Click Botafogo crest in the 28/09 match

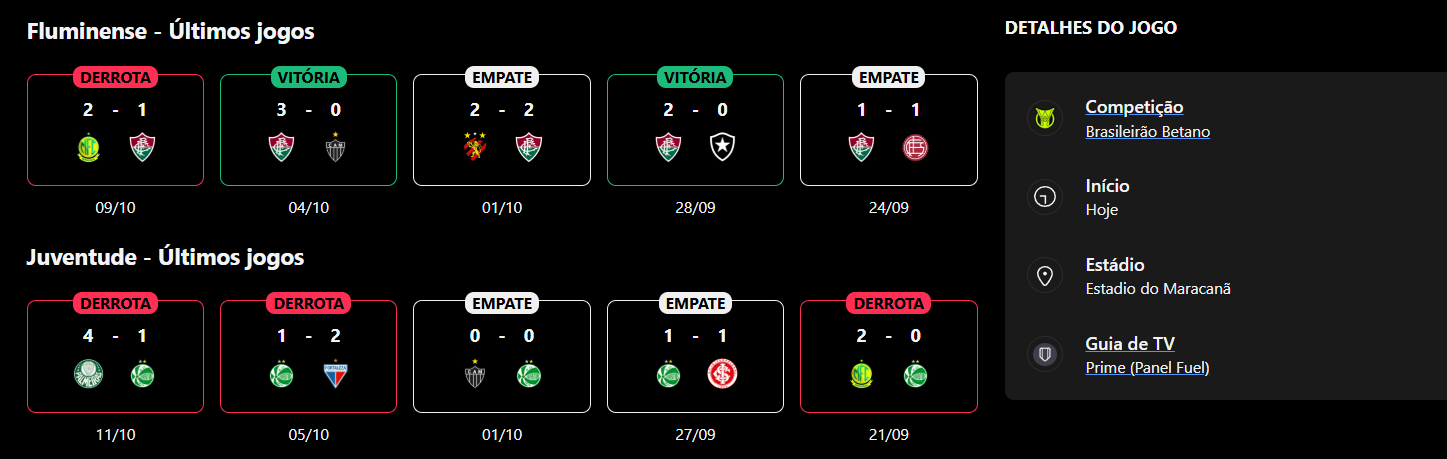click(721, 148)
